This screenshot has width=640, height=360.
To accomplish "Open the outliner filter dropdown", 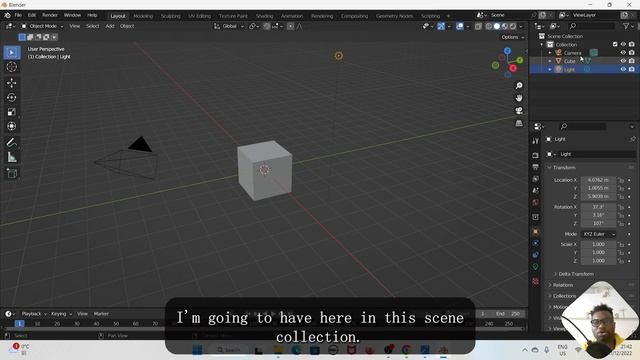I will [628, 26].
